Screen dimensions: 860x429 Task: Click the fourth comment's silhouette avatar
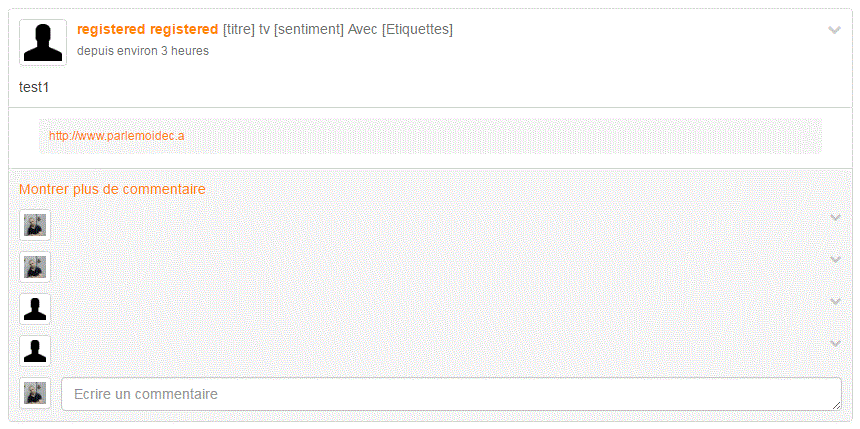tap(35, 351)
